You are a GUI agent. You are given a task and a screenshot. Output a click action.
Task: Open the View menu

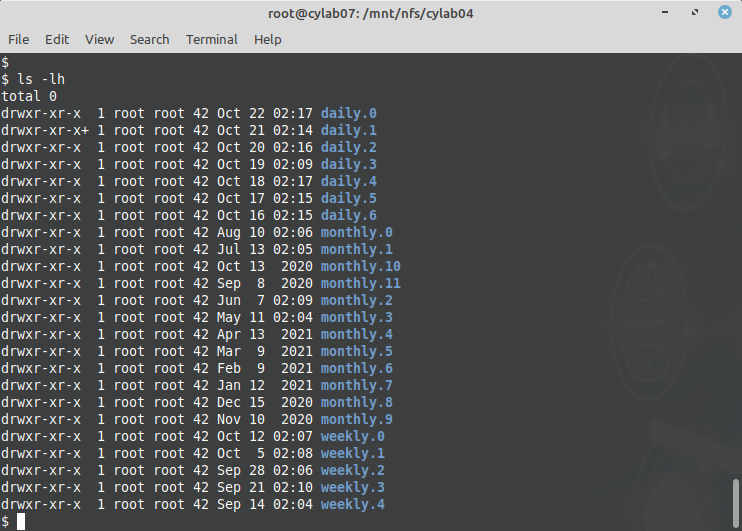click(x=99, y=39)
